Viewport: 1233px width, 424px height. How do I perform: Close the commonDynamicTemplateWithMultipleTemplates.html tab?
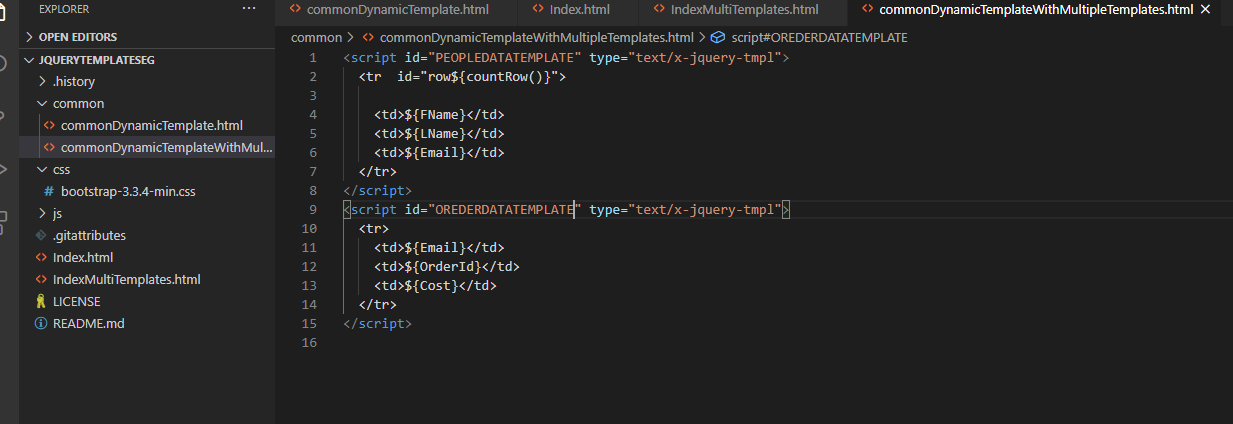click(x=1204, y=10)
